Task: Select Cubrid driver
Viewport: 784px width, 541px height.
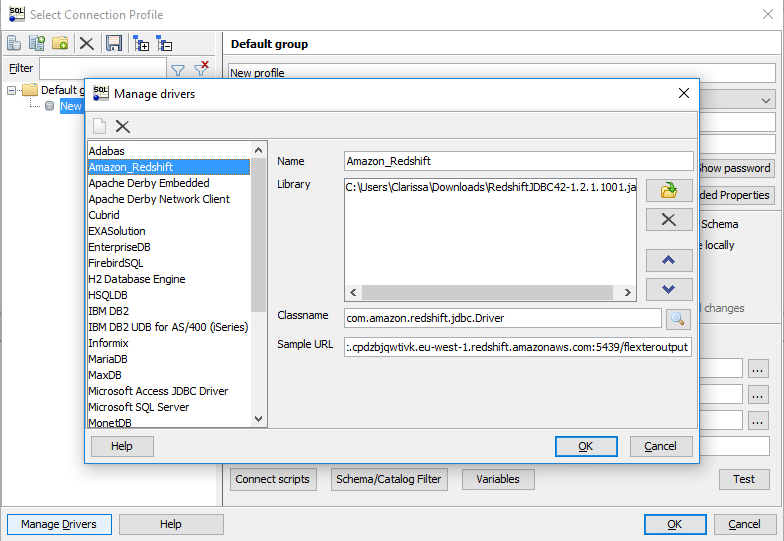Action: (x=169, y=215)
